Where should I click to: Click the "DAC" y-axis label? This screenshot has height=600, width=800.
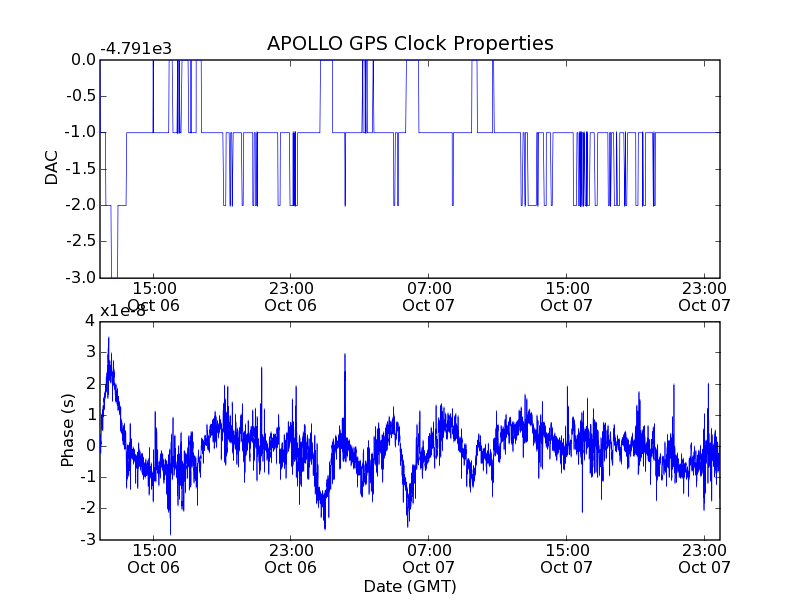52,168
